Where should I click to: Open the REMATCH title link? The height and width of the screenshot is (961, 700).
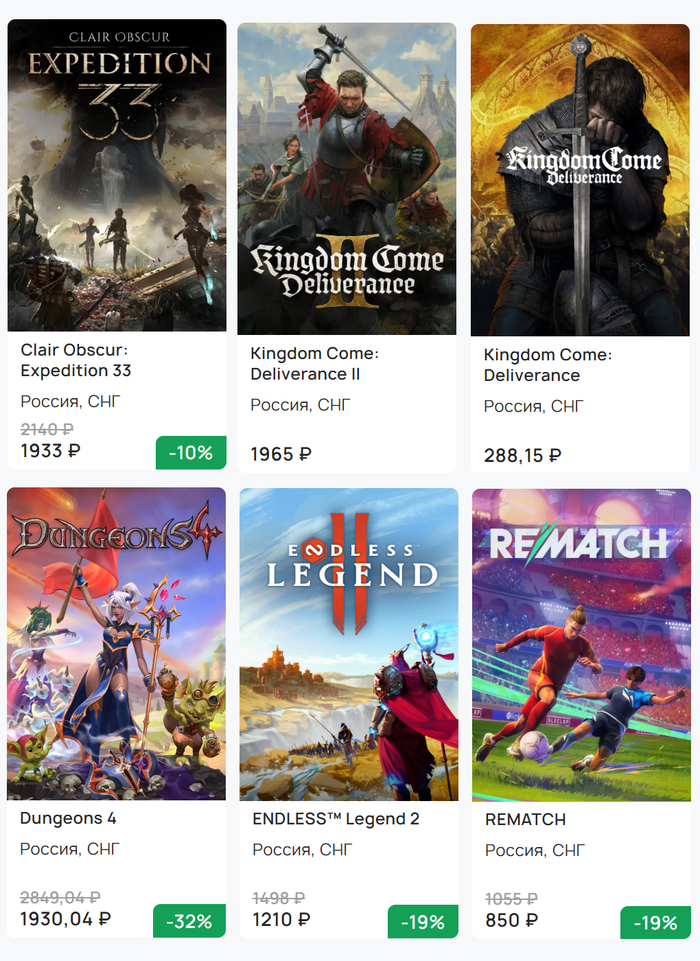tap(525, 819)
